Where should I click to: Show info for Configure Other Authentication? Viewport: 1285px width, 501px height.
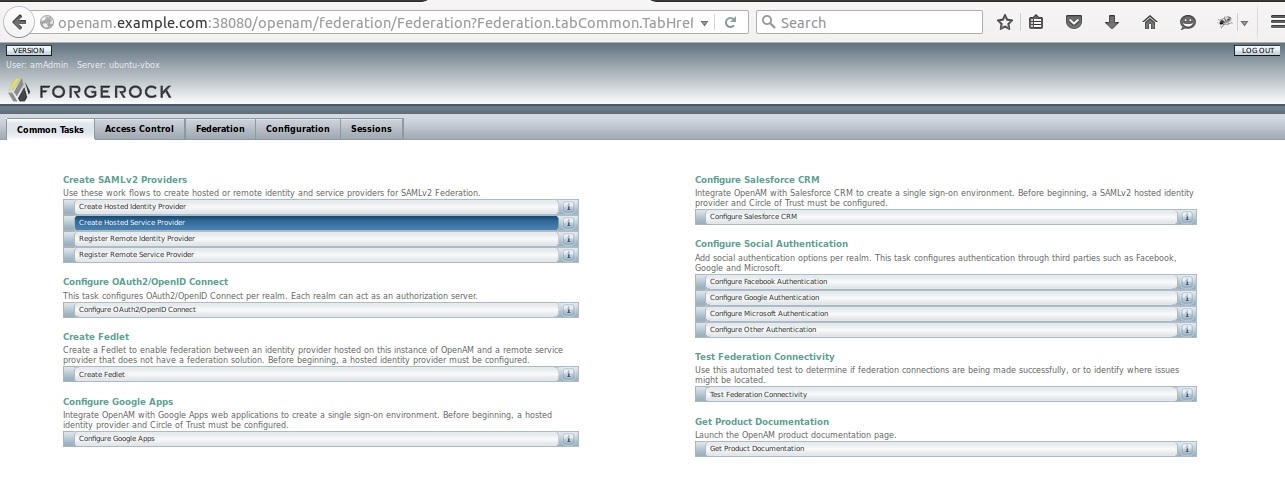tap(1187, 329)
